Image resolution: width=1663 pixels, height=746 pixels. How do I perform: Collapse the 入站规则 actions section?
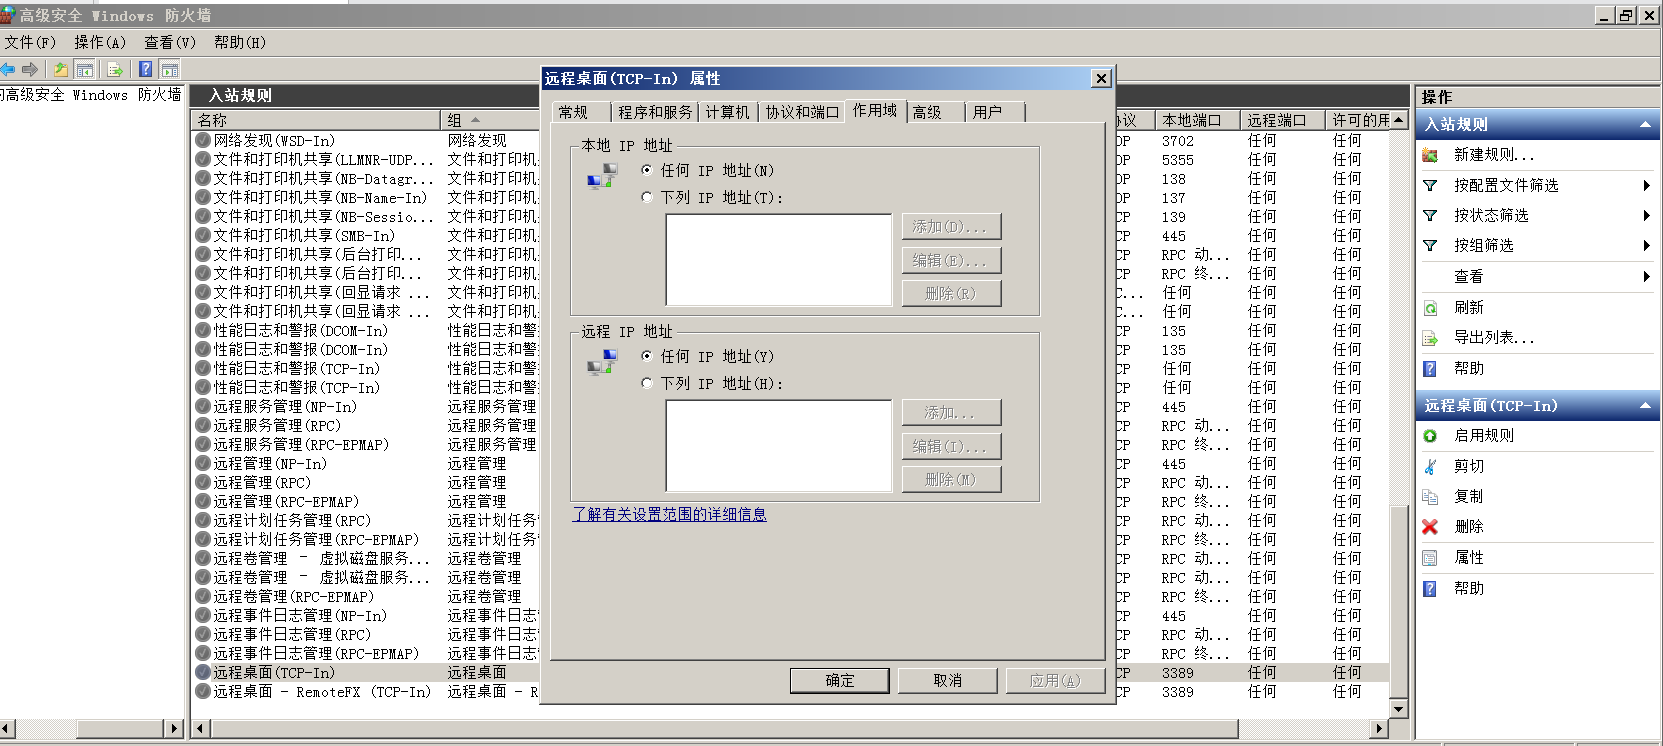[1645, 125]
